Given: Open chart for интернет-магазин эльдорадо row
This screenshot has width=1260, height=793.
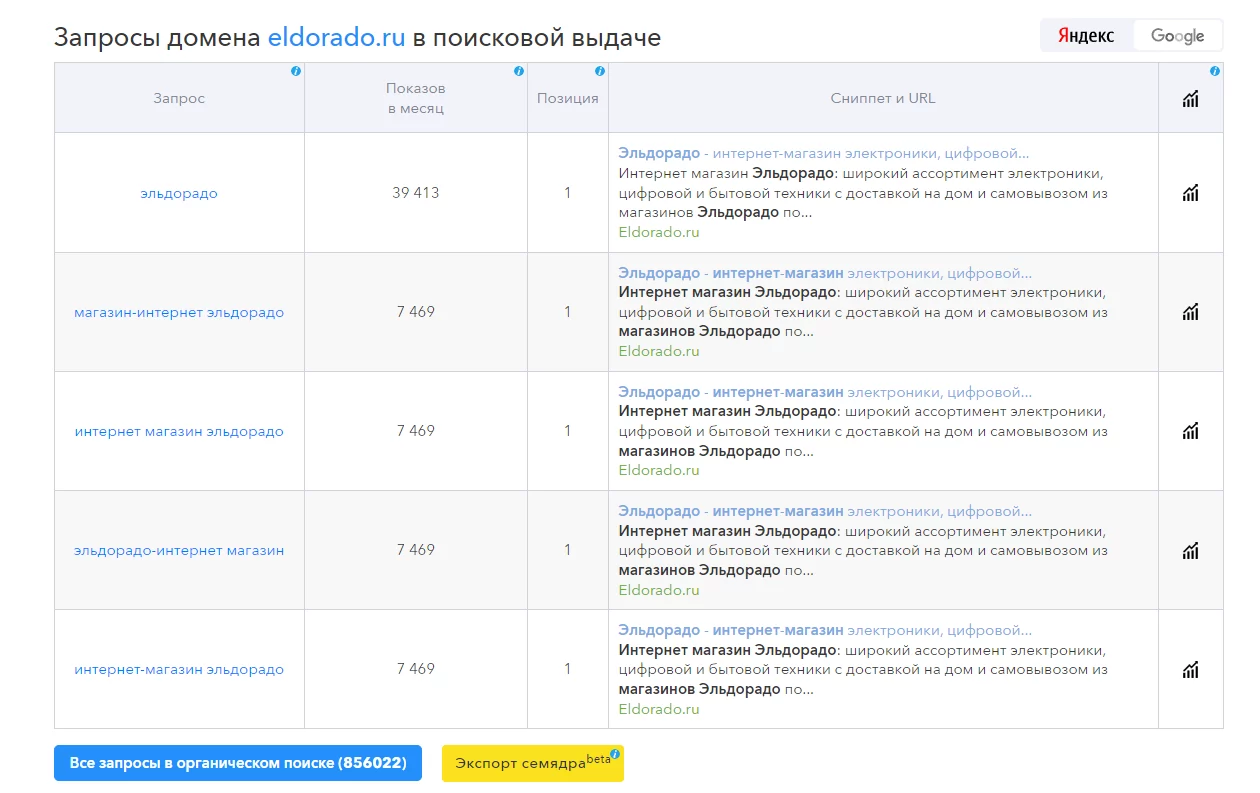Looking at the screenshot, I should (x=1190, y=669).
